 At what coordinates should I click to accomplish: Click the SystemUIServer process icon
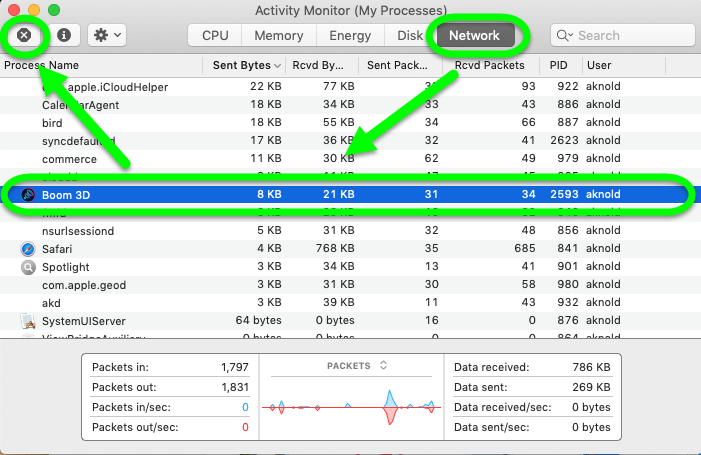tap(28, 321)
